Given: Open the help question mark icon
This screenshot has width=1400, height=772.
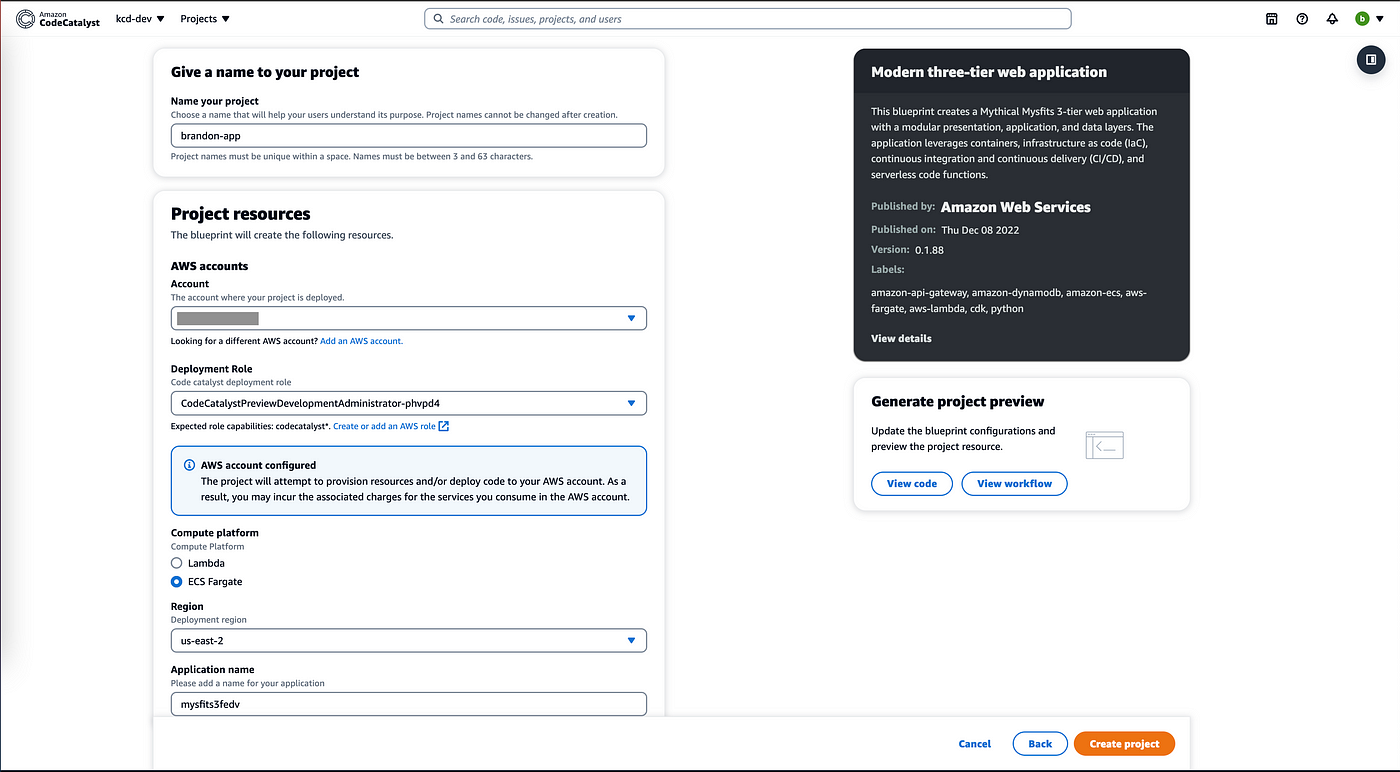Looking at the screenshot, I should tap(1302, 19).
